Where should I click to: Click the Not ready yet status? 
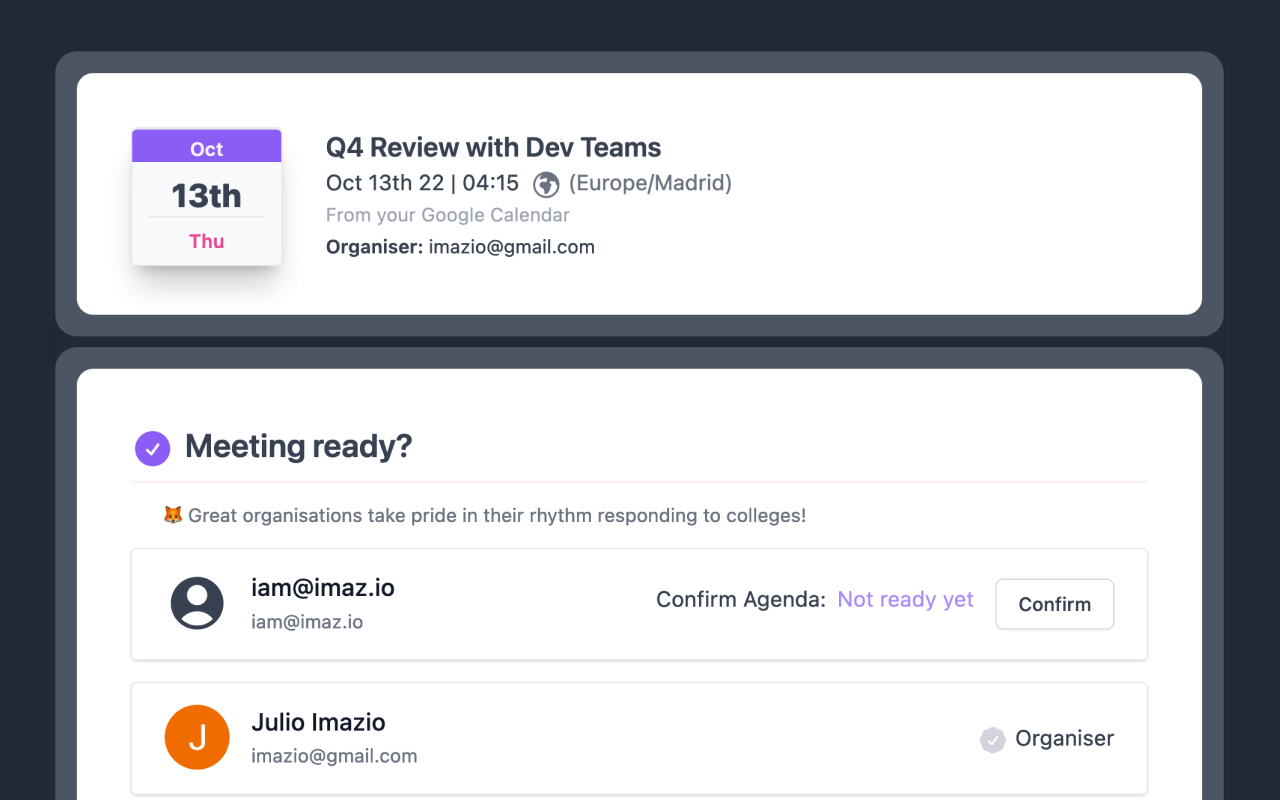tap(906, 599)
